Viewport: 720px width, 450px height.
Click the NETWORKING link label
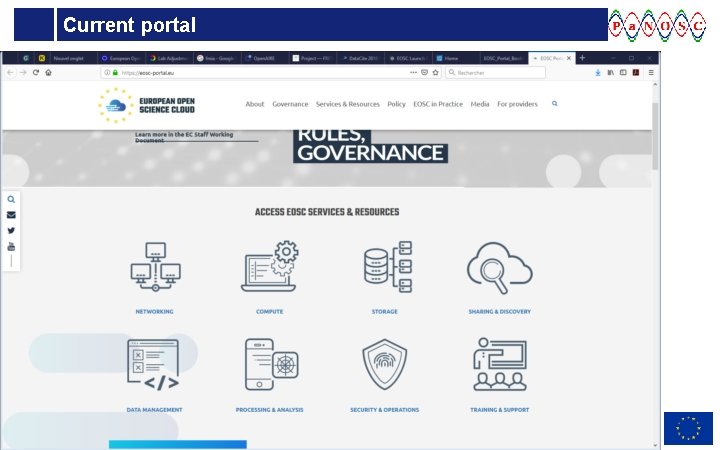pyautogui.click(x=154, y=311)
